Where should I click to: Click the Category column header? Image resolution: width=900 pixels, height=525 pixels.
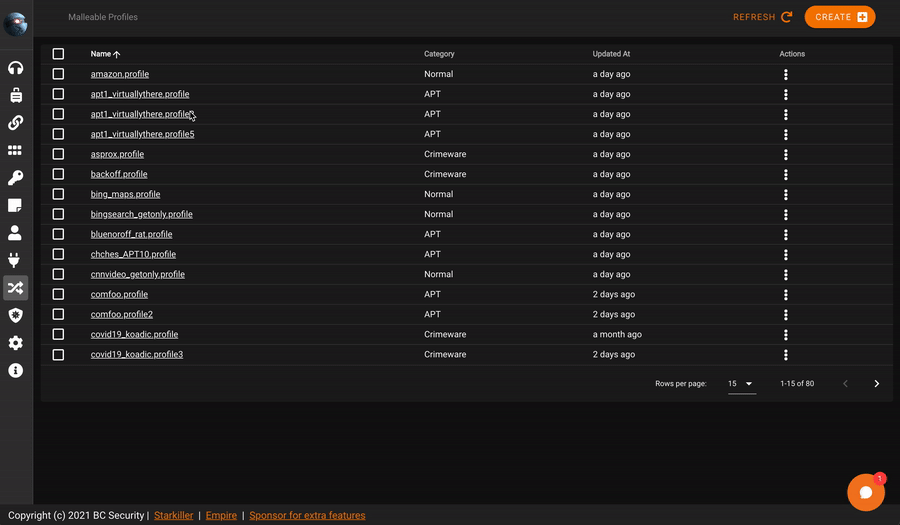click(x=439, y=54)
